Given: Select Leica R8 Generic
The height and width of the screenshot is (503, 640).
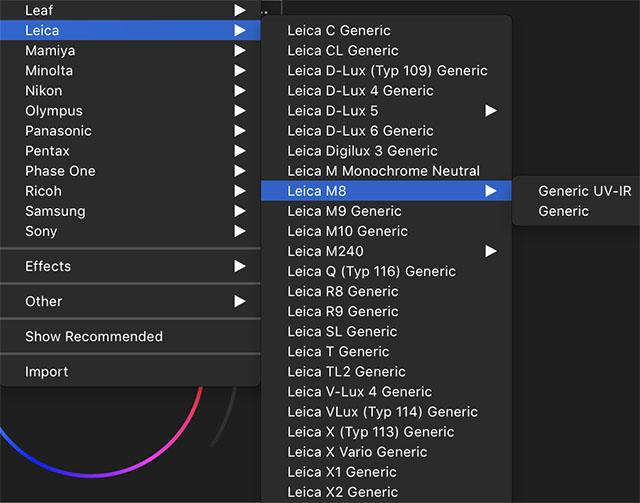Looking at the screenshot, I should (x=386, y=291).
